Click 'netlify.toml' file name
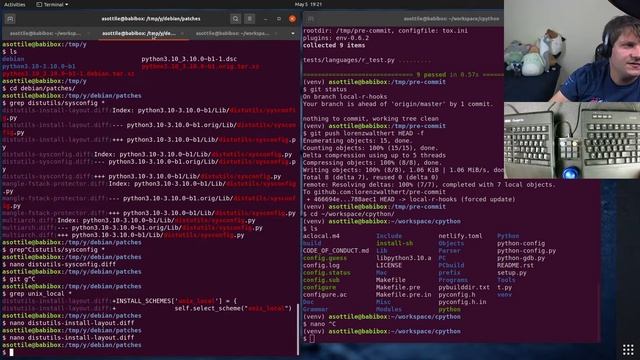 click(x=460, y=236)
